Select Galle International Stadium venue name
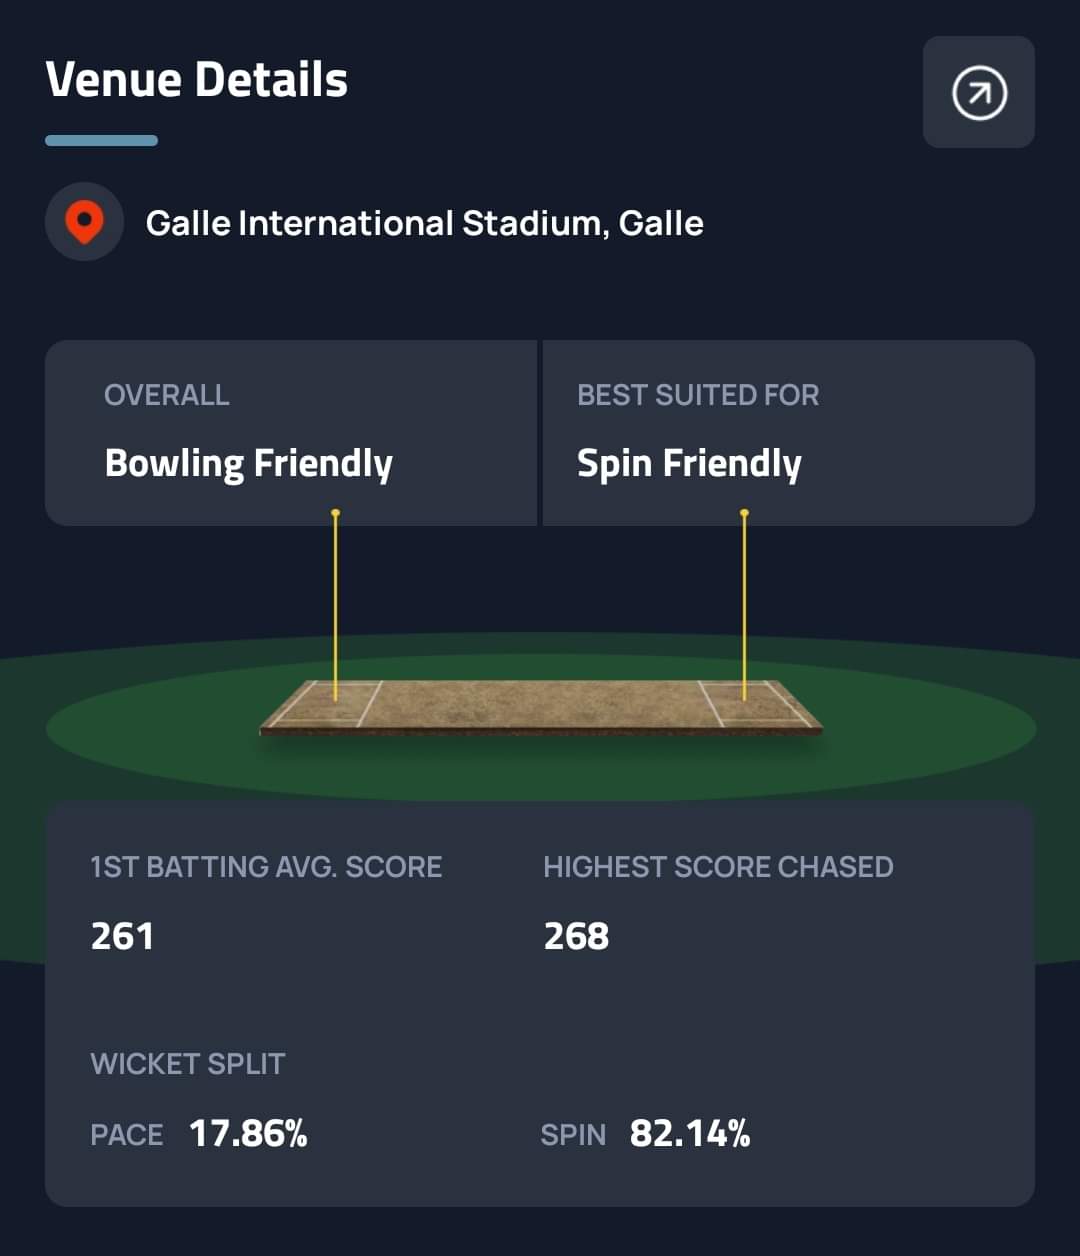 tap(424, 223)
